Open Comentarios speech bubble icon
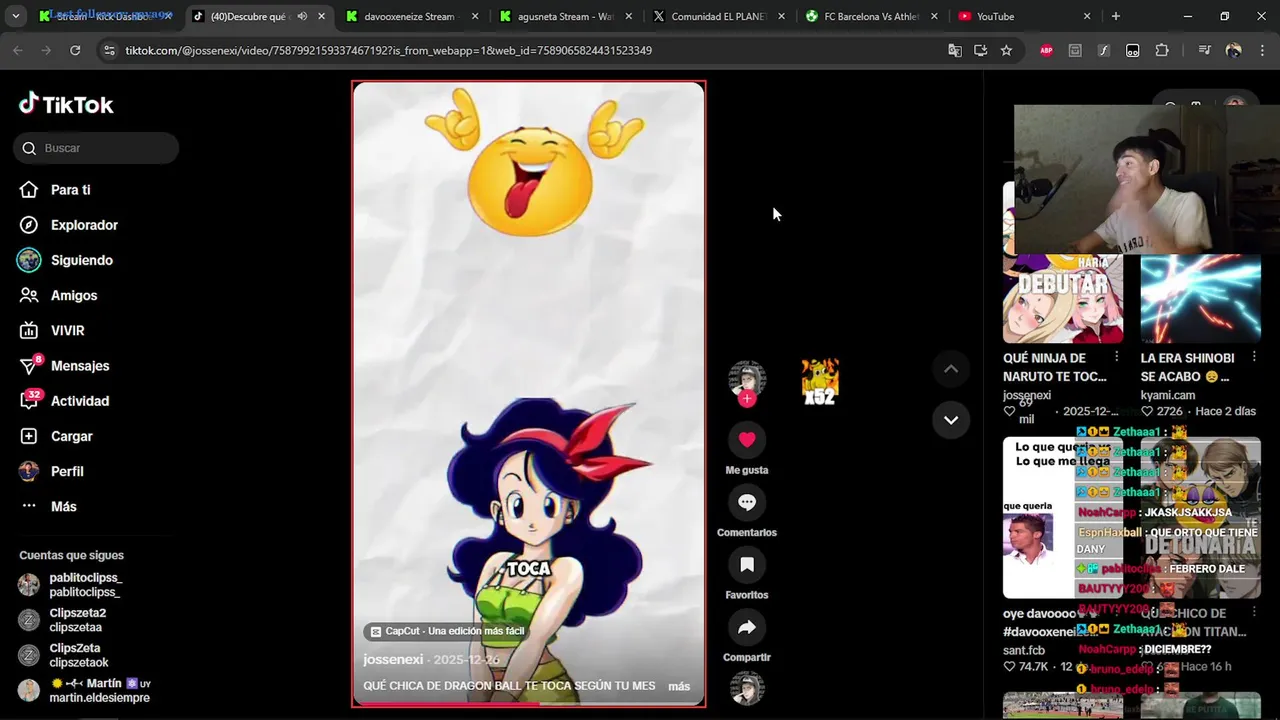This screenshot has width=1280, height=720. coord(747,502)
